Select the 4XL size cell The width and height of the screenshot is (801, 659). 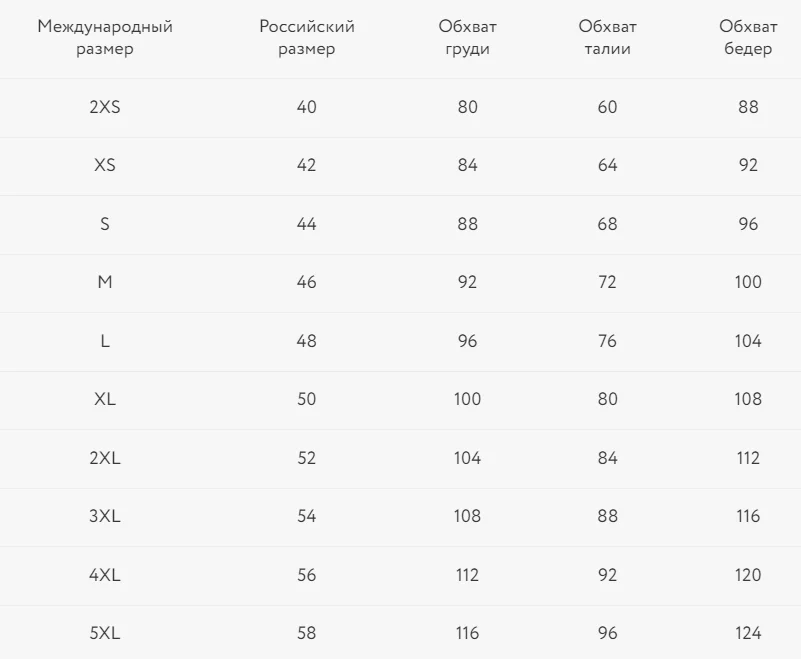click(x=105, y=575)
